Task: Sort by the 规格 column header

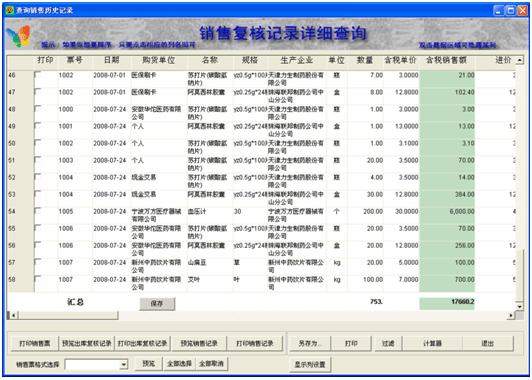Action: (x=250, y=60)
